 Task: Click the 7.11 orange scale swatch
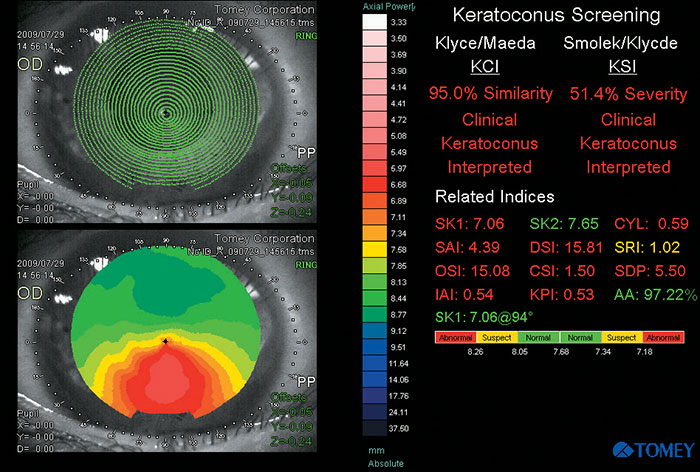coord(375,217)
